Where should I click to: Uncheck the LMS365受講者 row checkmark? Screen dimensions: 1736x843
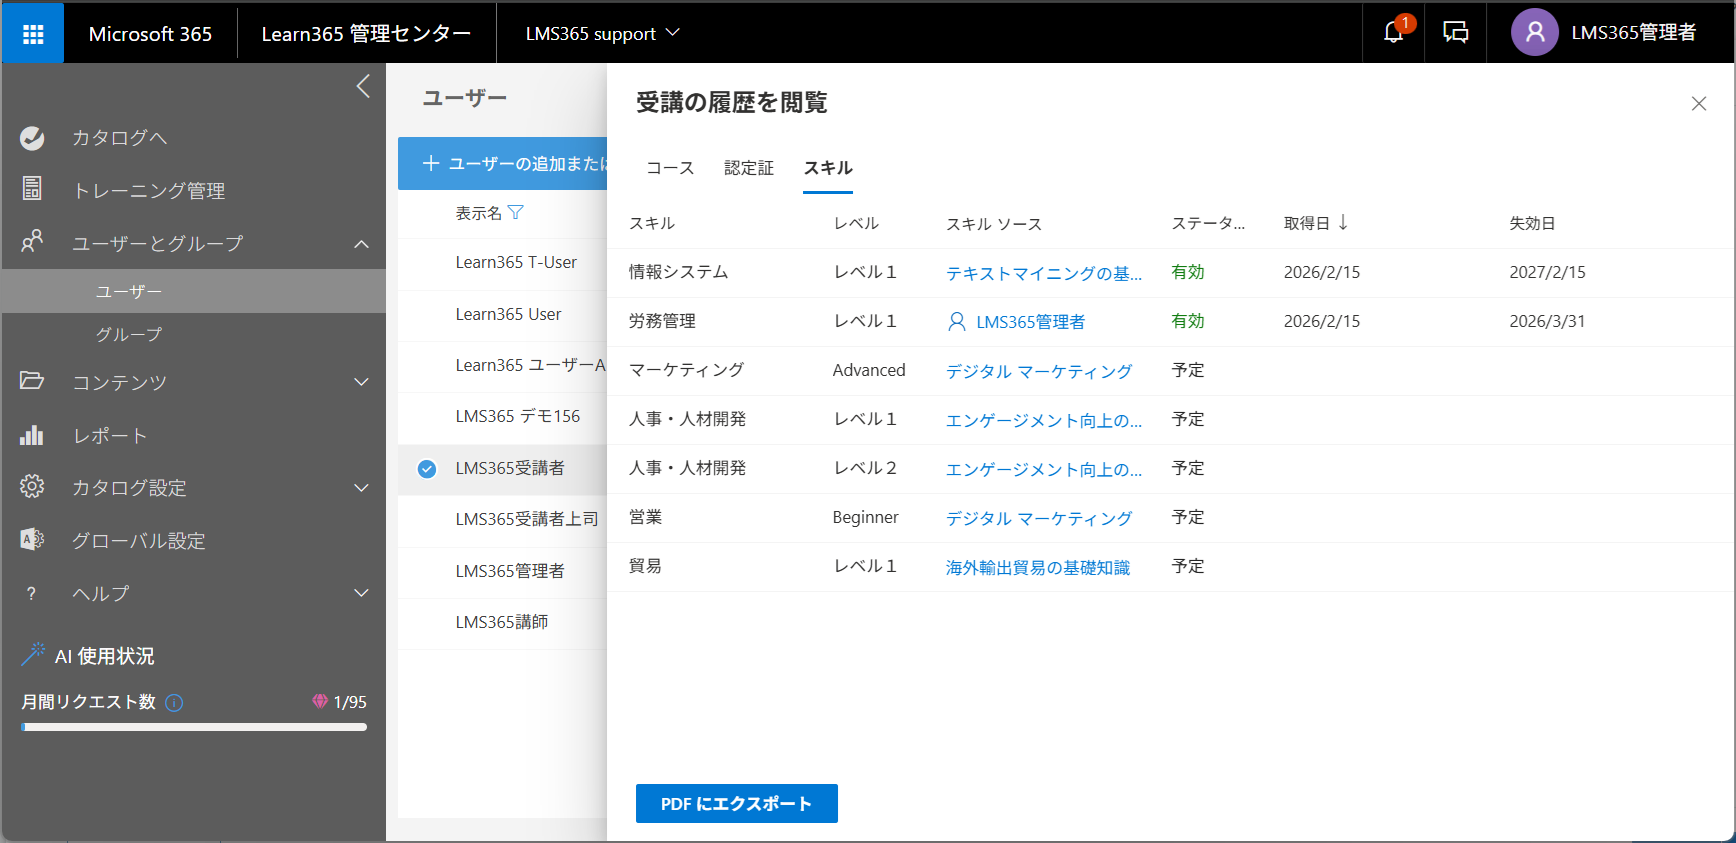[427, 468]
